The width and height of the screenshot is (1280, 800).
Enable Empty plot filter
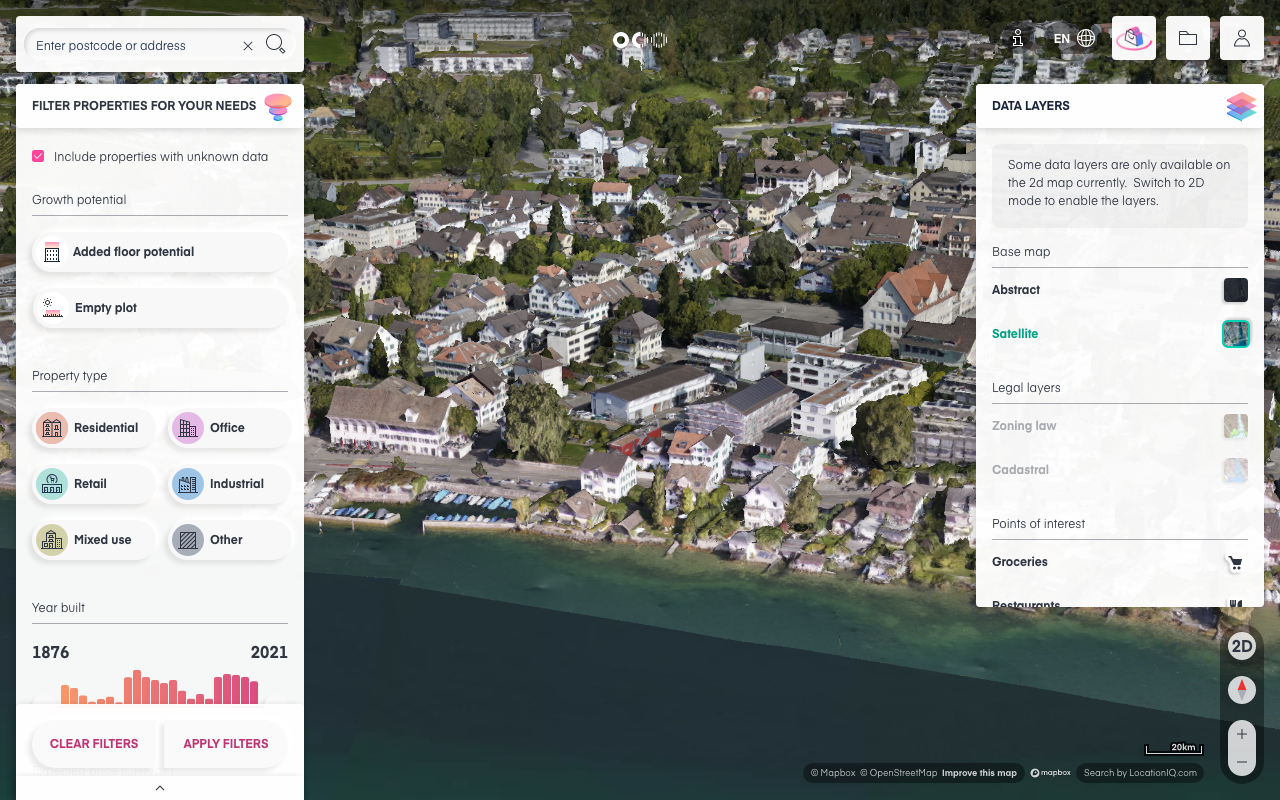pos(160,308)
